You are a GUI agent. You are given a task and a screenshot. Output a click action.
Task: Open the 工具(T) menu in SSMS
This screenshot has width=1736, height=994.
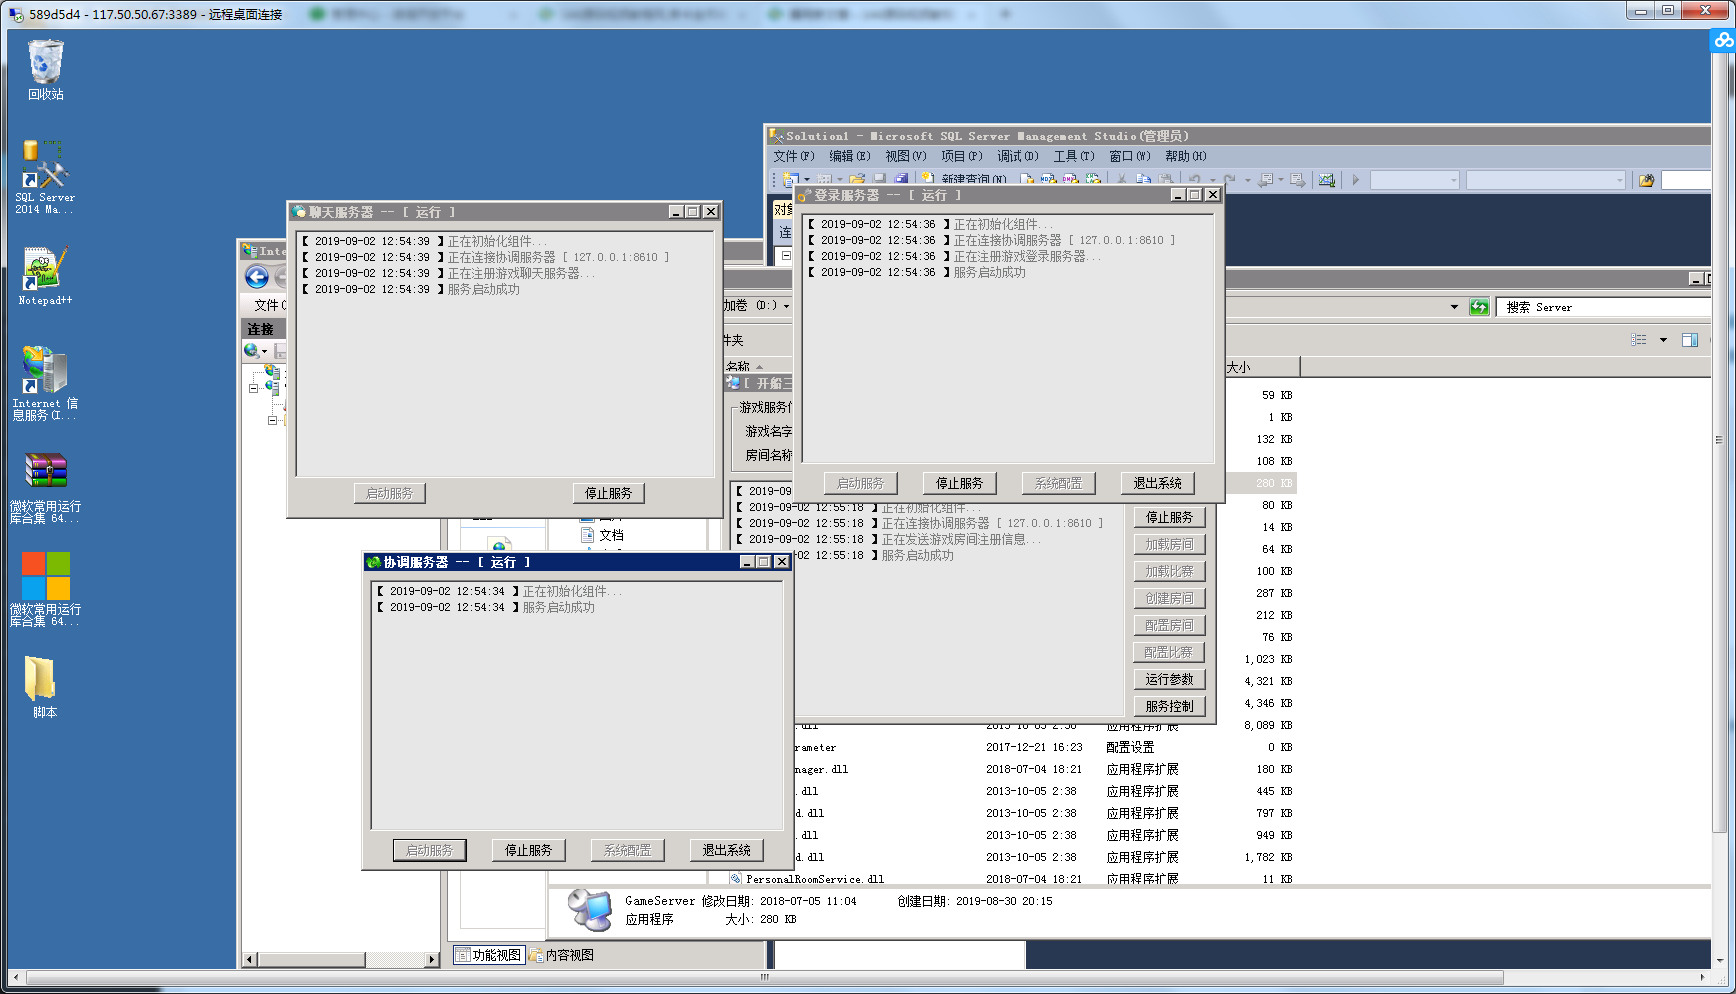[1073, 156]
